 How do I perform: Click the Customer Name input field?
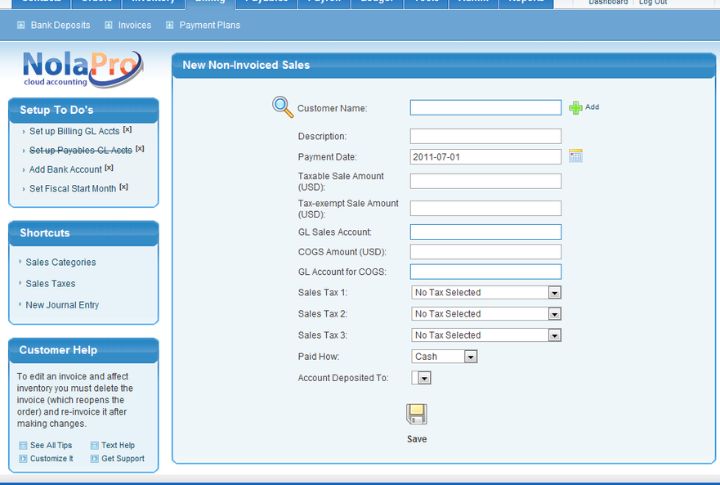pyautogui.click(x=485, y=108)
